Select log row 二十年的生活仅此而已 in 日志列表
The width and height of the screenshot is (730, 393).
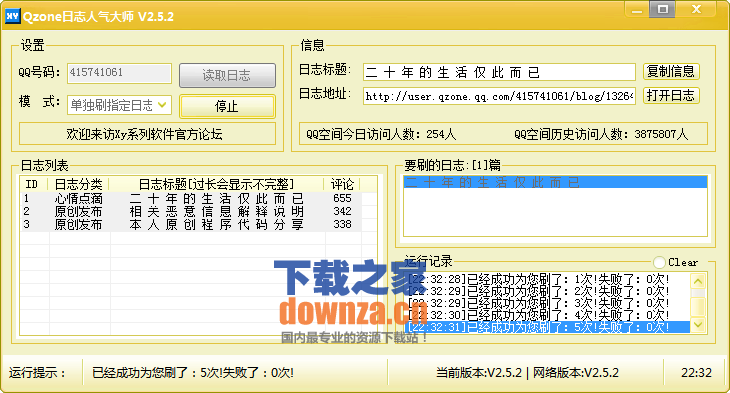coord(191,198)
